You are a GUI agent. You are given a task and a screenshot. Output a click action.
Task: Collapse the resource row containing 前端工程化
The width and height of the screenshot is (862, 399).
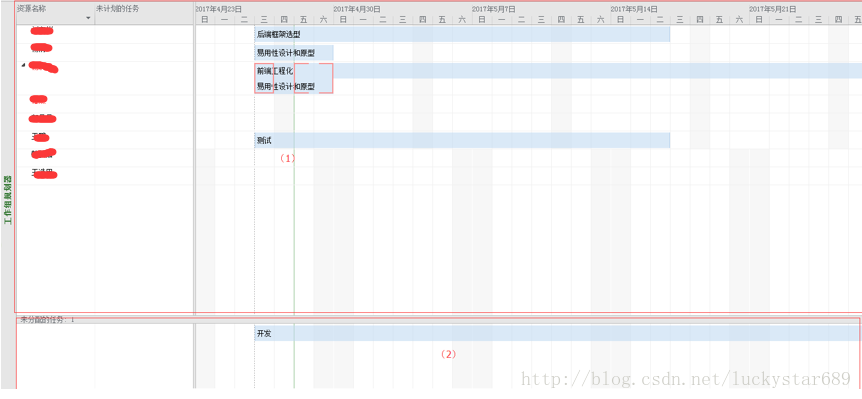23,65
